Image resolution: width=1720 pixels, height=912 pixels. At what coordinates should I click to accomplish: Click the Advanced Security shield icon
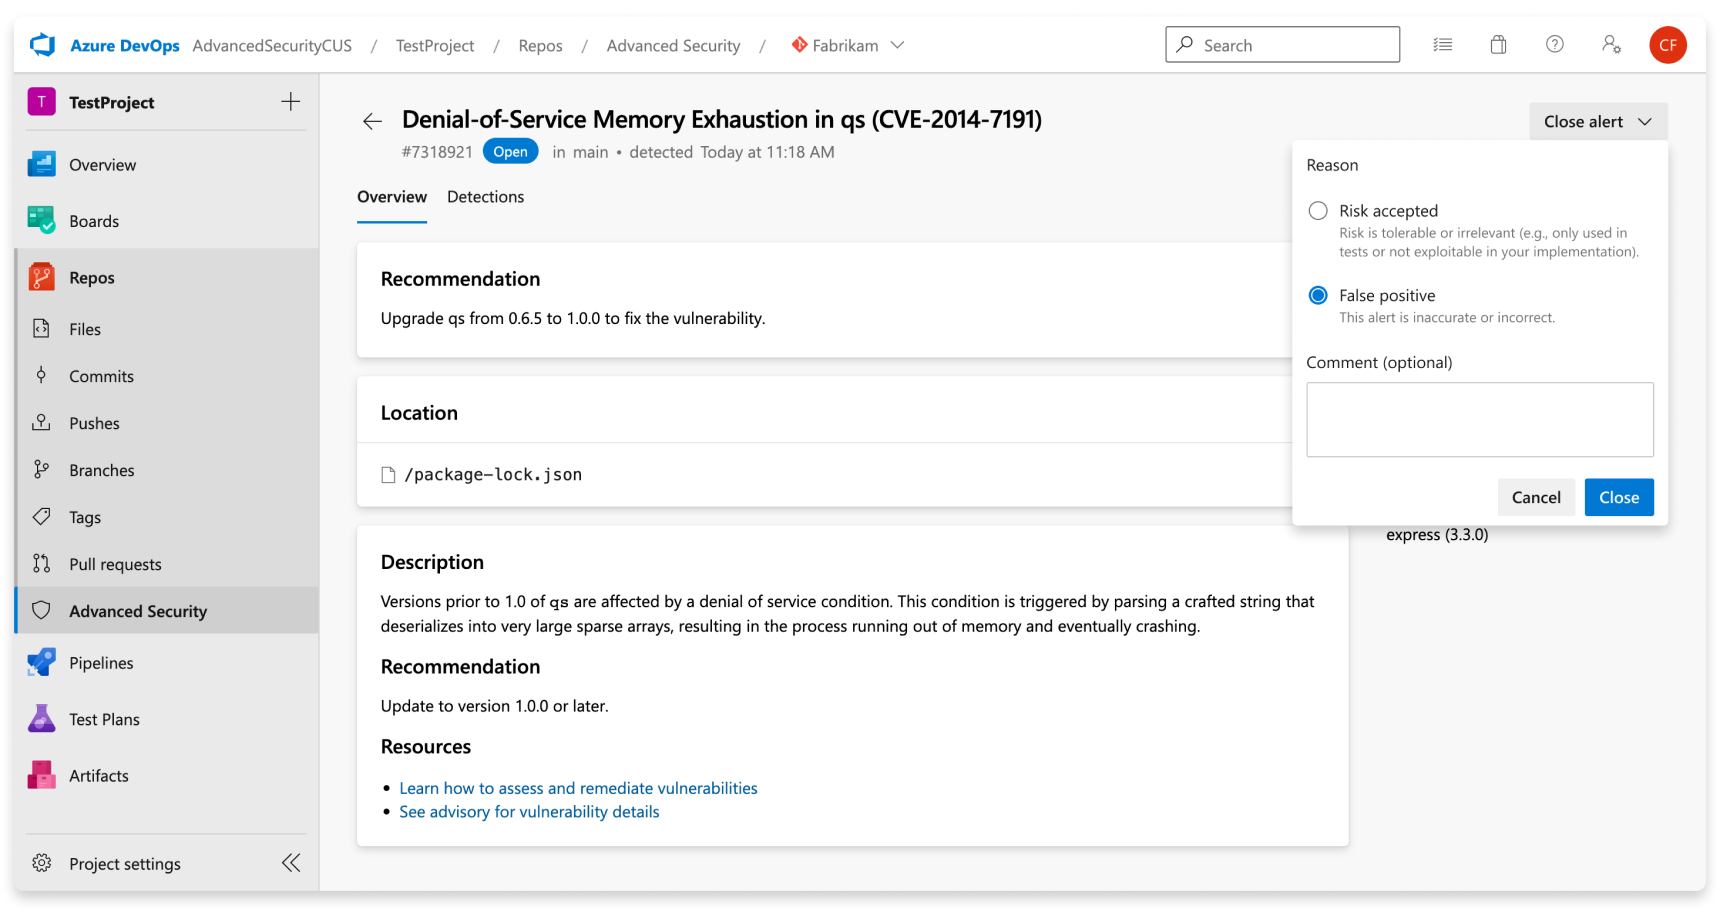40,610
